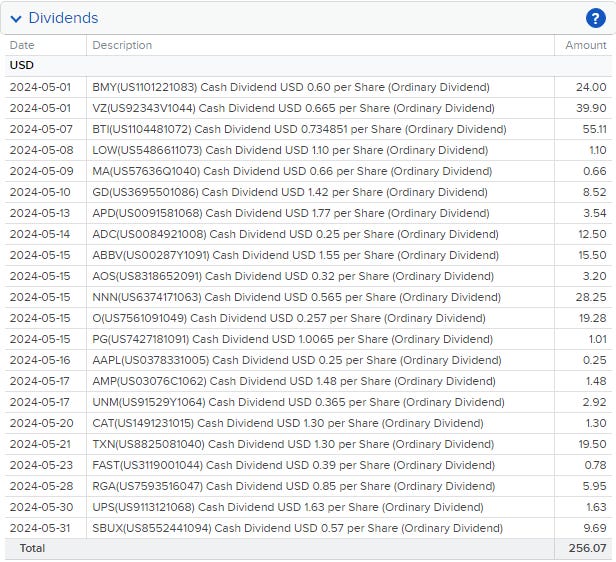The height and width of the screenshot is (562, 616).
Task: Click the 12.50 amount for ADC
Action: pos(592,234)
